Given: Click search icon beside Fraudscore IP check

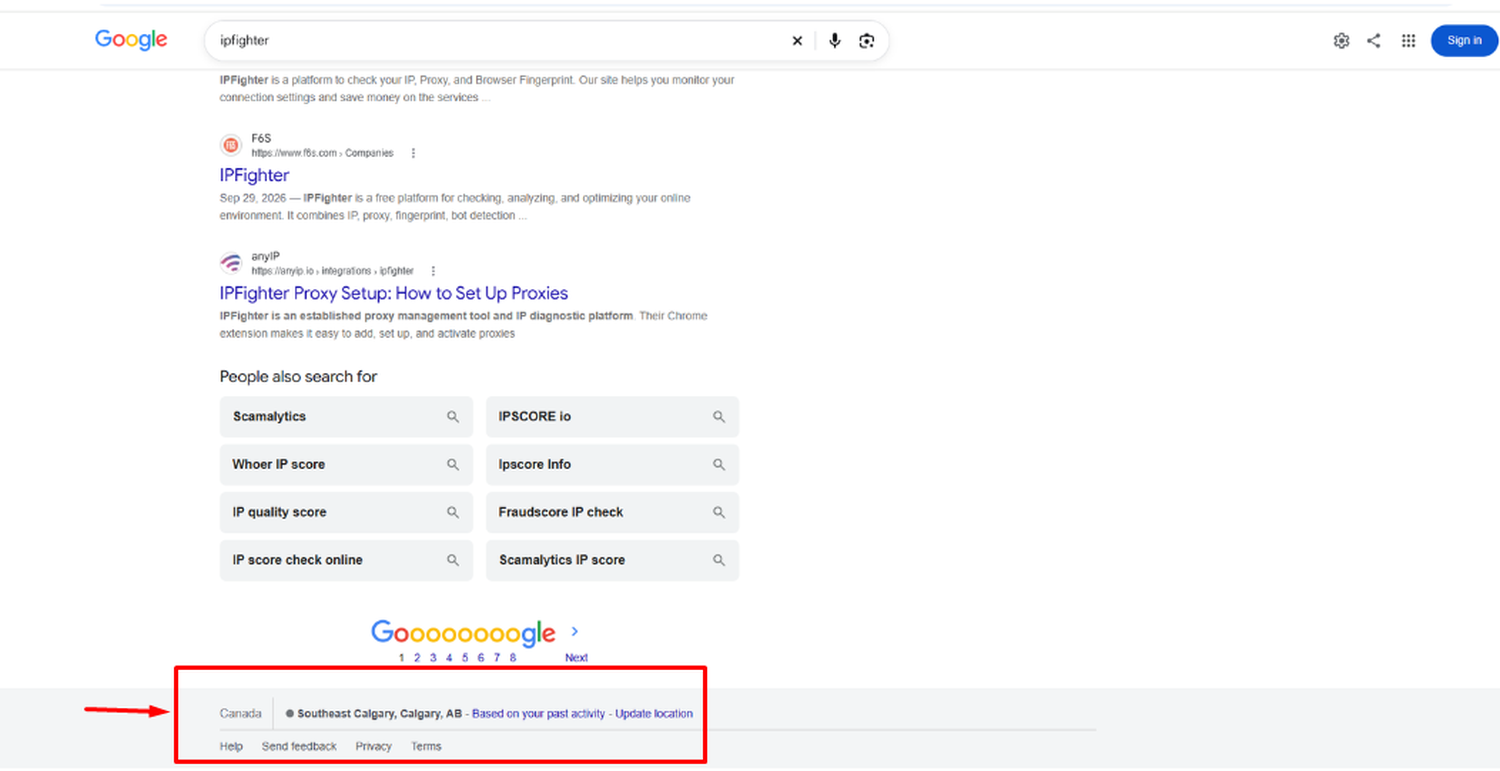Looking at the screenshot, I should (719, 513).
